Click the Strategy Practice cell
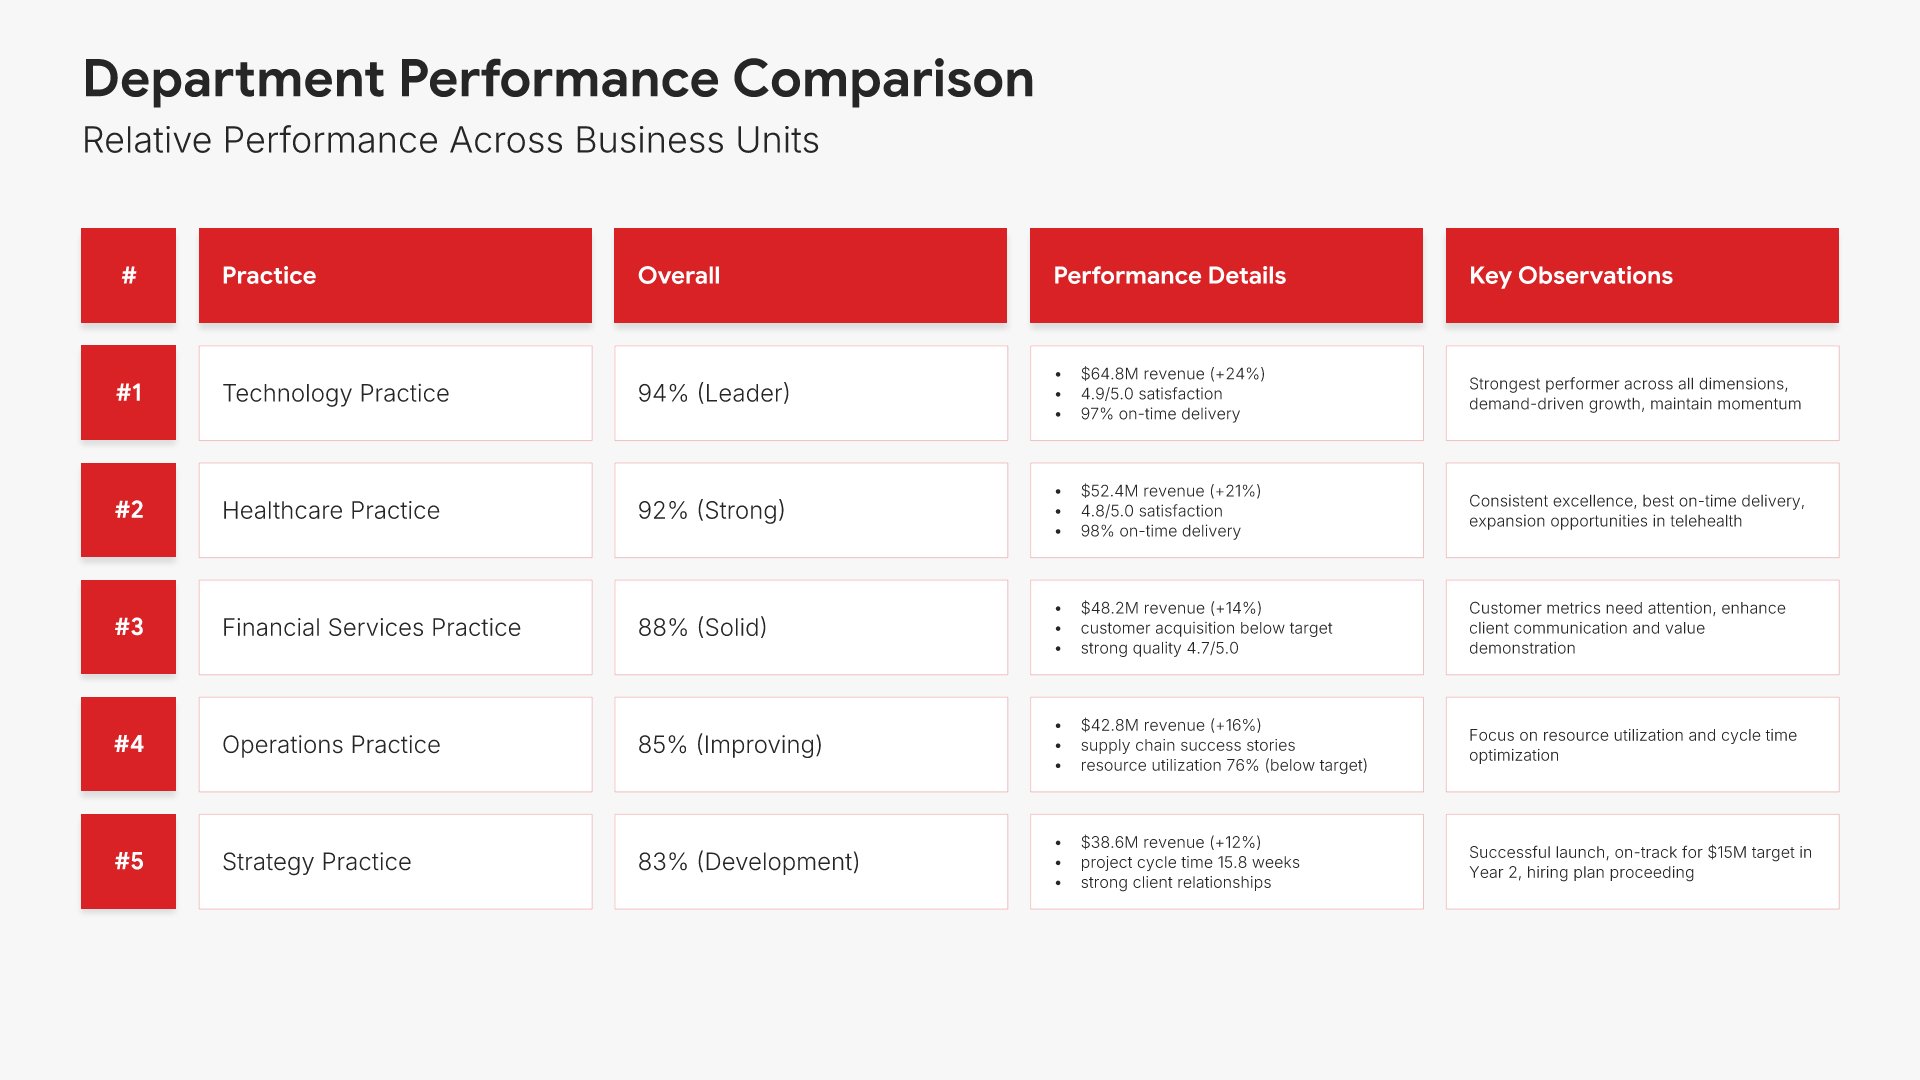 [x=395, y=861]
